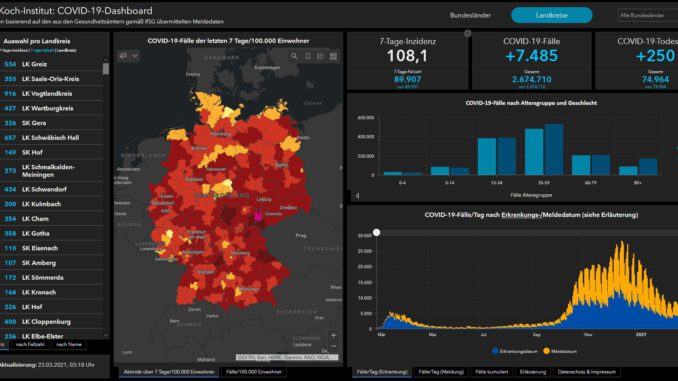Click the map attribution text box
This screenshot has width=678, height=381.
click(287, 357)
